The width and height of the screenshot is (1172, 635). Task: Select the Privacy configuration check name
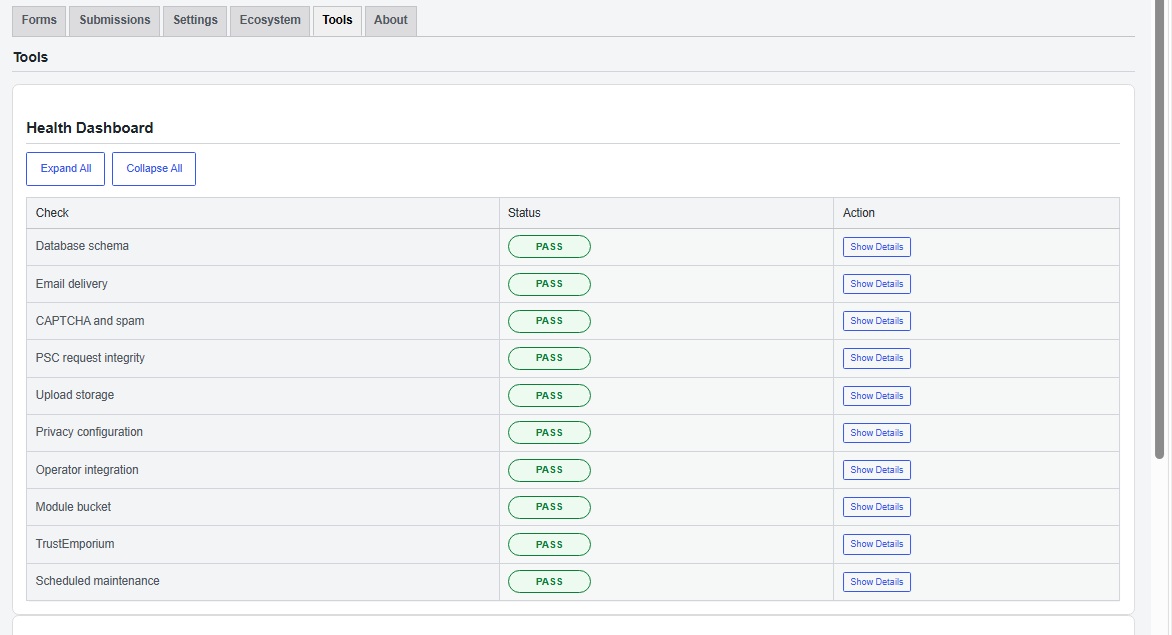click(89, 432)
